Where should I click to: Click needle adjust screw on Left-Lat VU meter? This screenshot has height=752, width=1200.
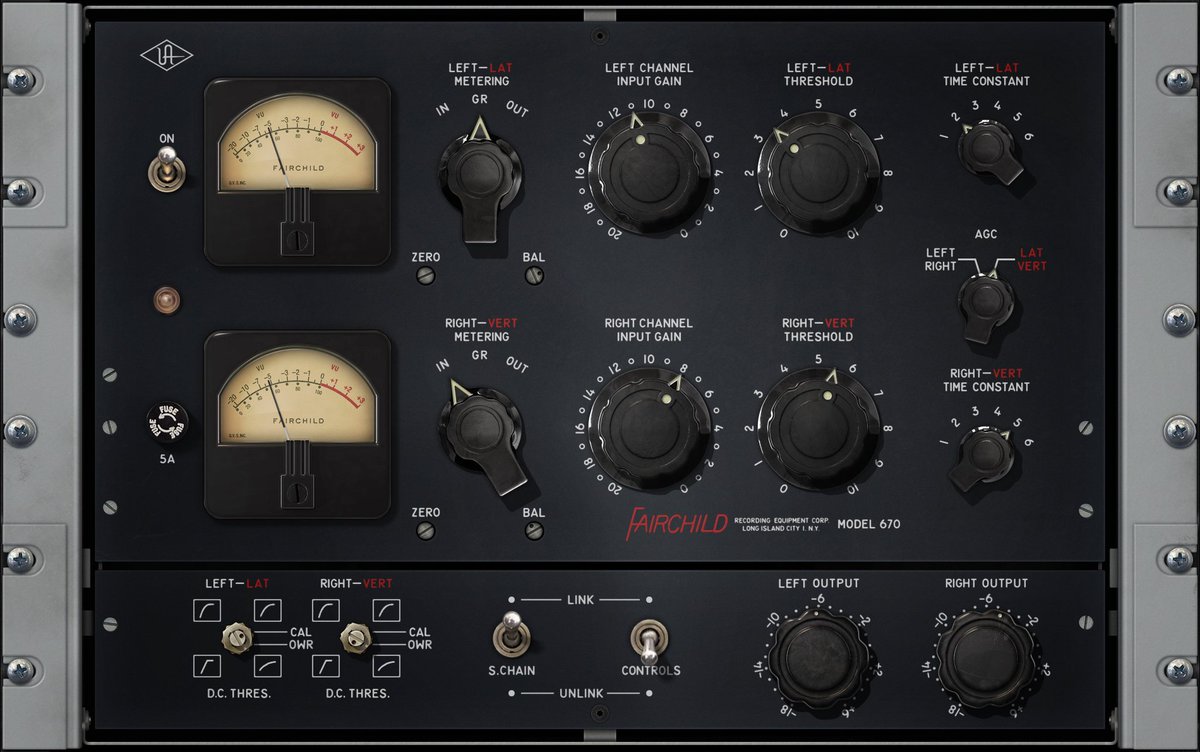[x=297, y=240]
